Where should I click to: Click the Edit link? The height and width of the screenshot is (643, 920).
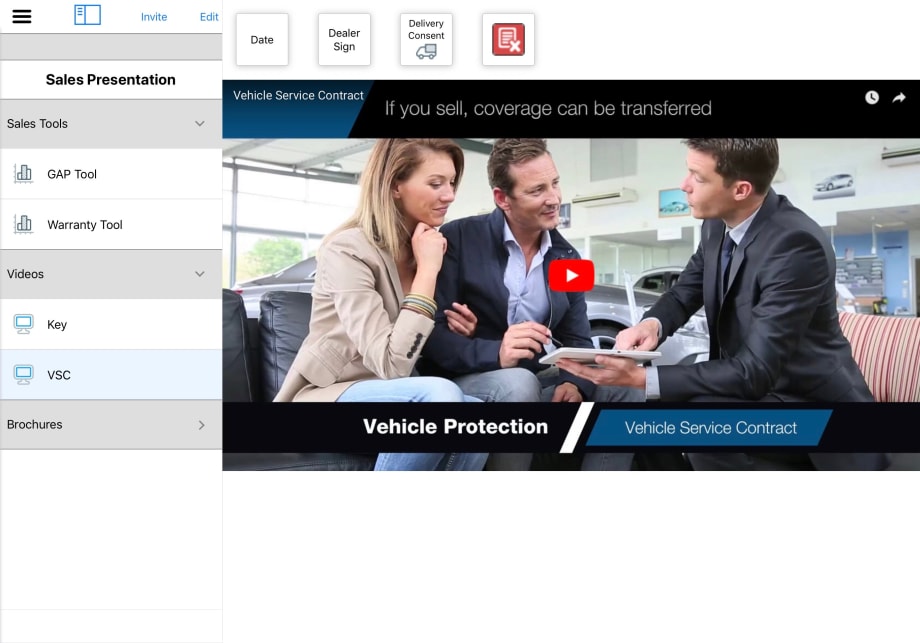coord(208,16)
